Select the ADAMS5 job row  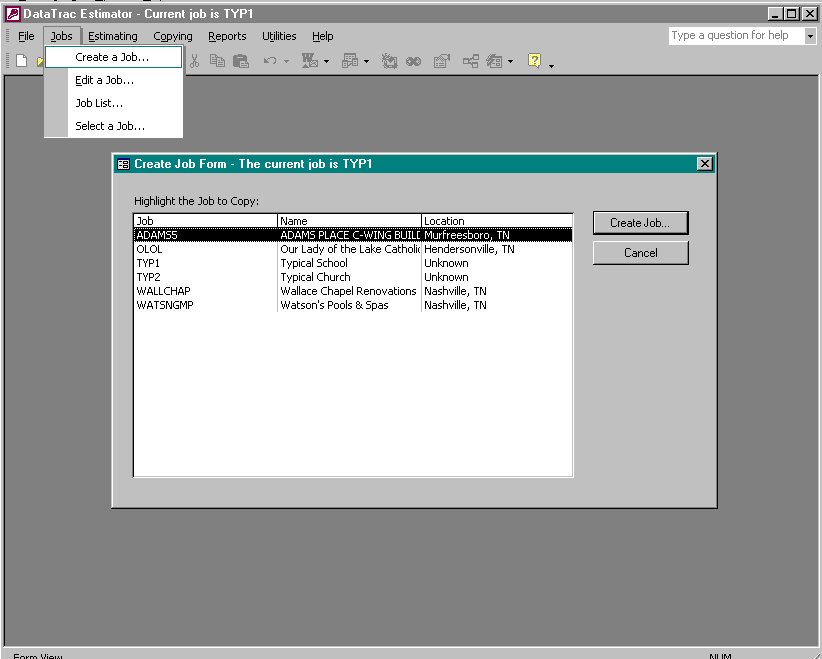[353, 235]
